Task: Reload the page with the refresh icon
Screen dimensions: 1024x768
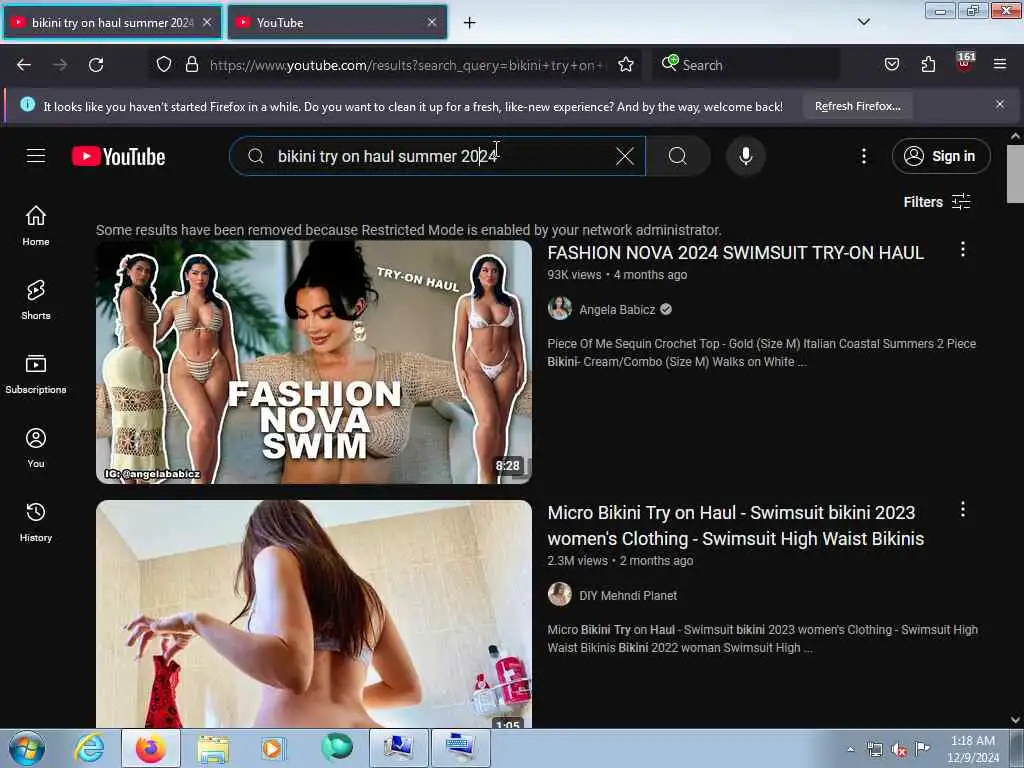Action: point(96,65)
